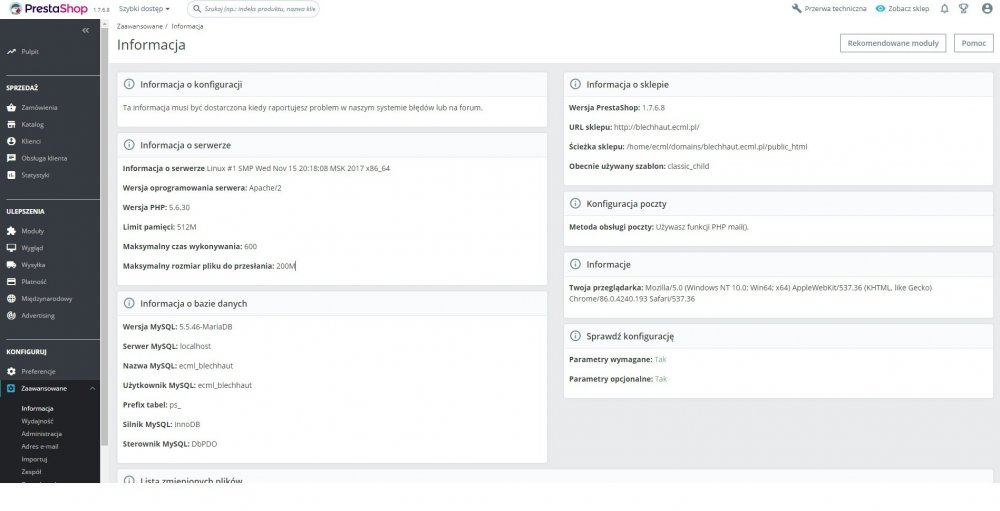
Task: Click the Rekomendowane moduły button
Action: [x=893, y=43]
